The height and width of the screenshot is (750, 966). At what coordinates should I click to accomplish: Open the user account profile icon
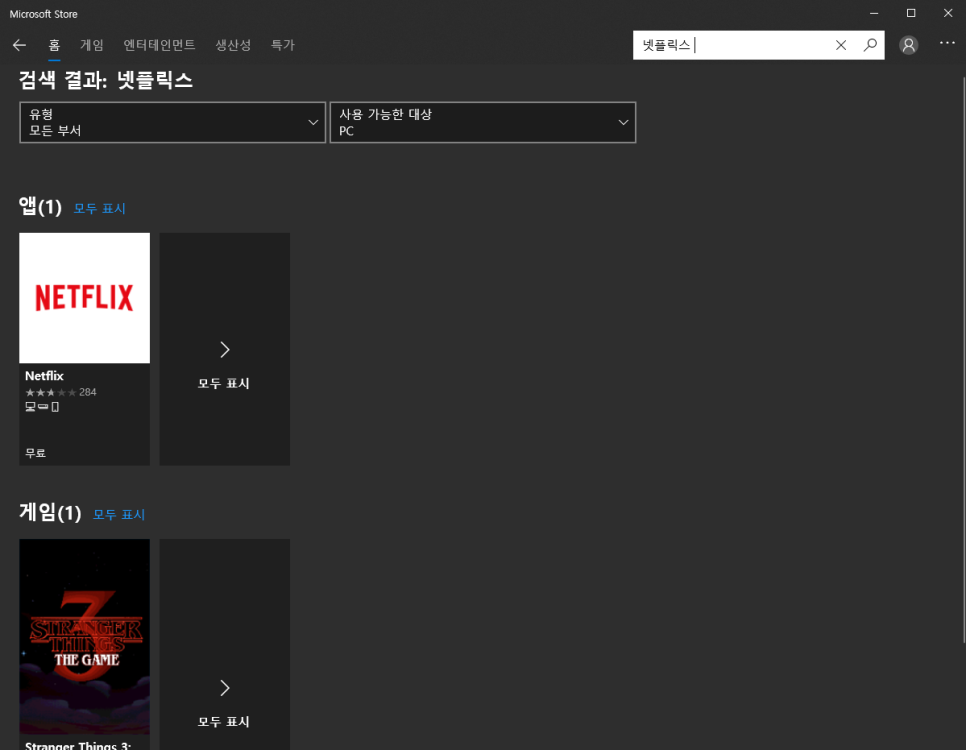click(908, 45)
